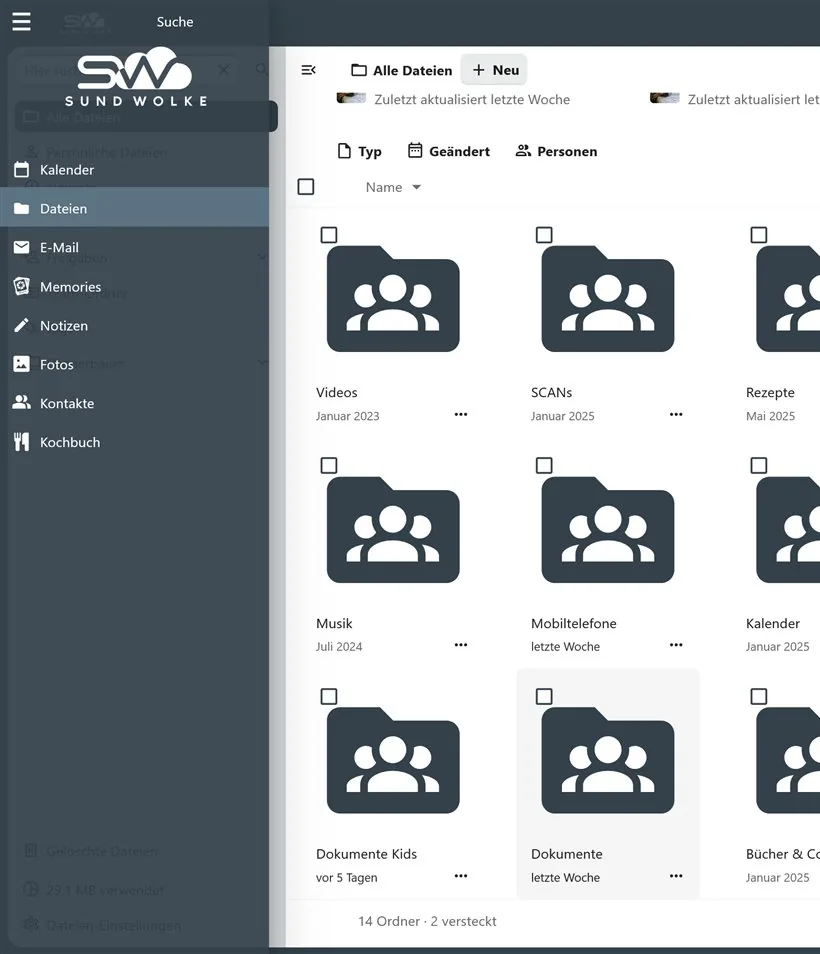Open the Bücher shared folder icon
The width and height of the screenshot is (820, 954).
(788, 760)
